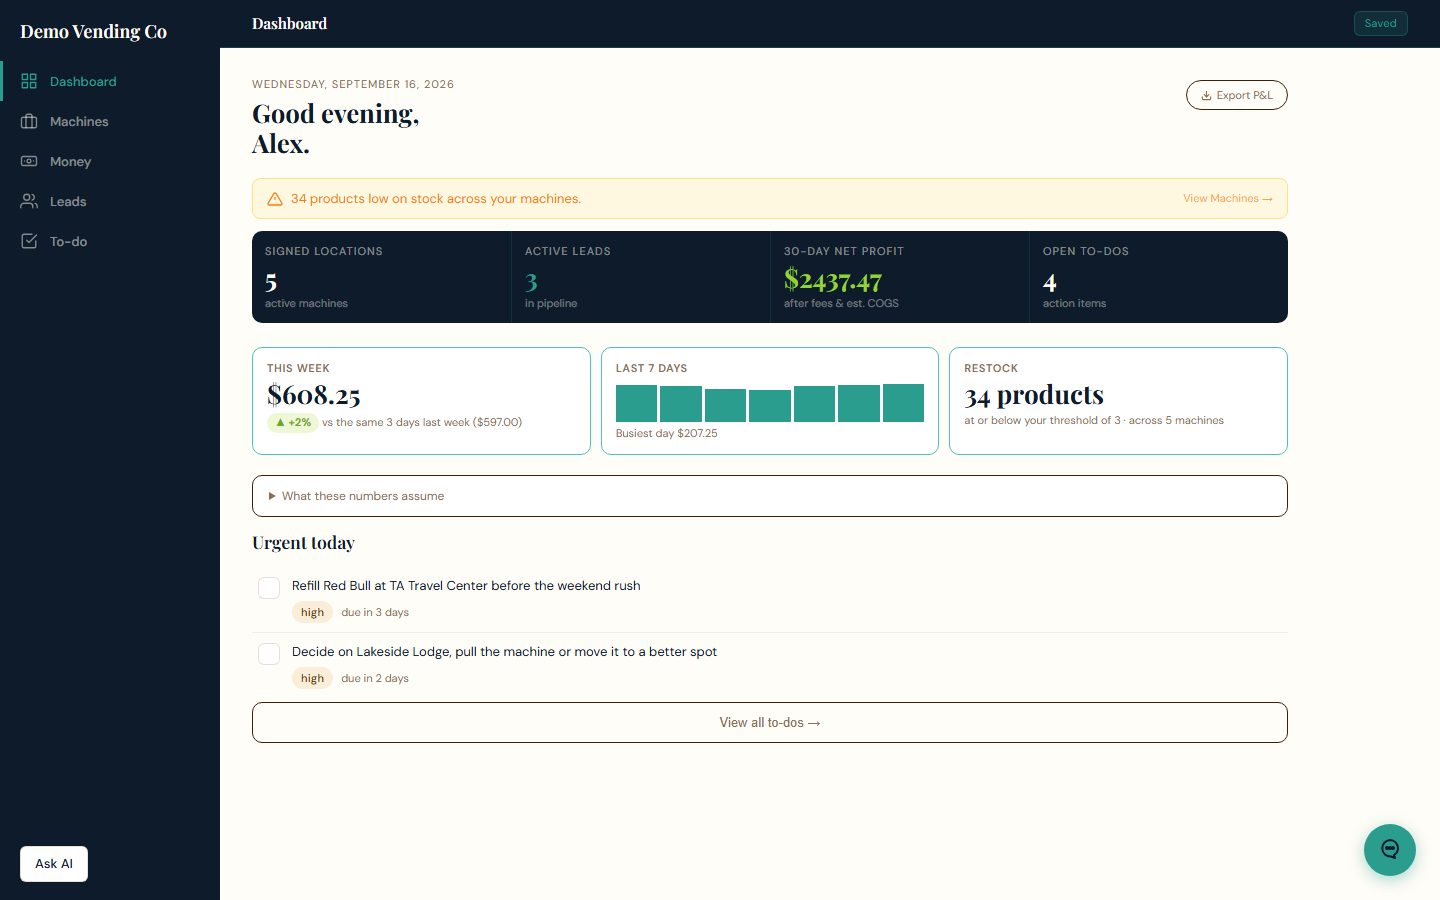Click the 30-Day Net Profit figure $2437.47
Screen dimensions: 1440x900
(833, 281)
